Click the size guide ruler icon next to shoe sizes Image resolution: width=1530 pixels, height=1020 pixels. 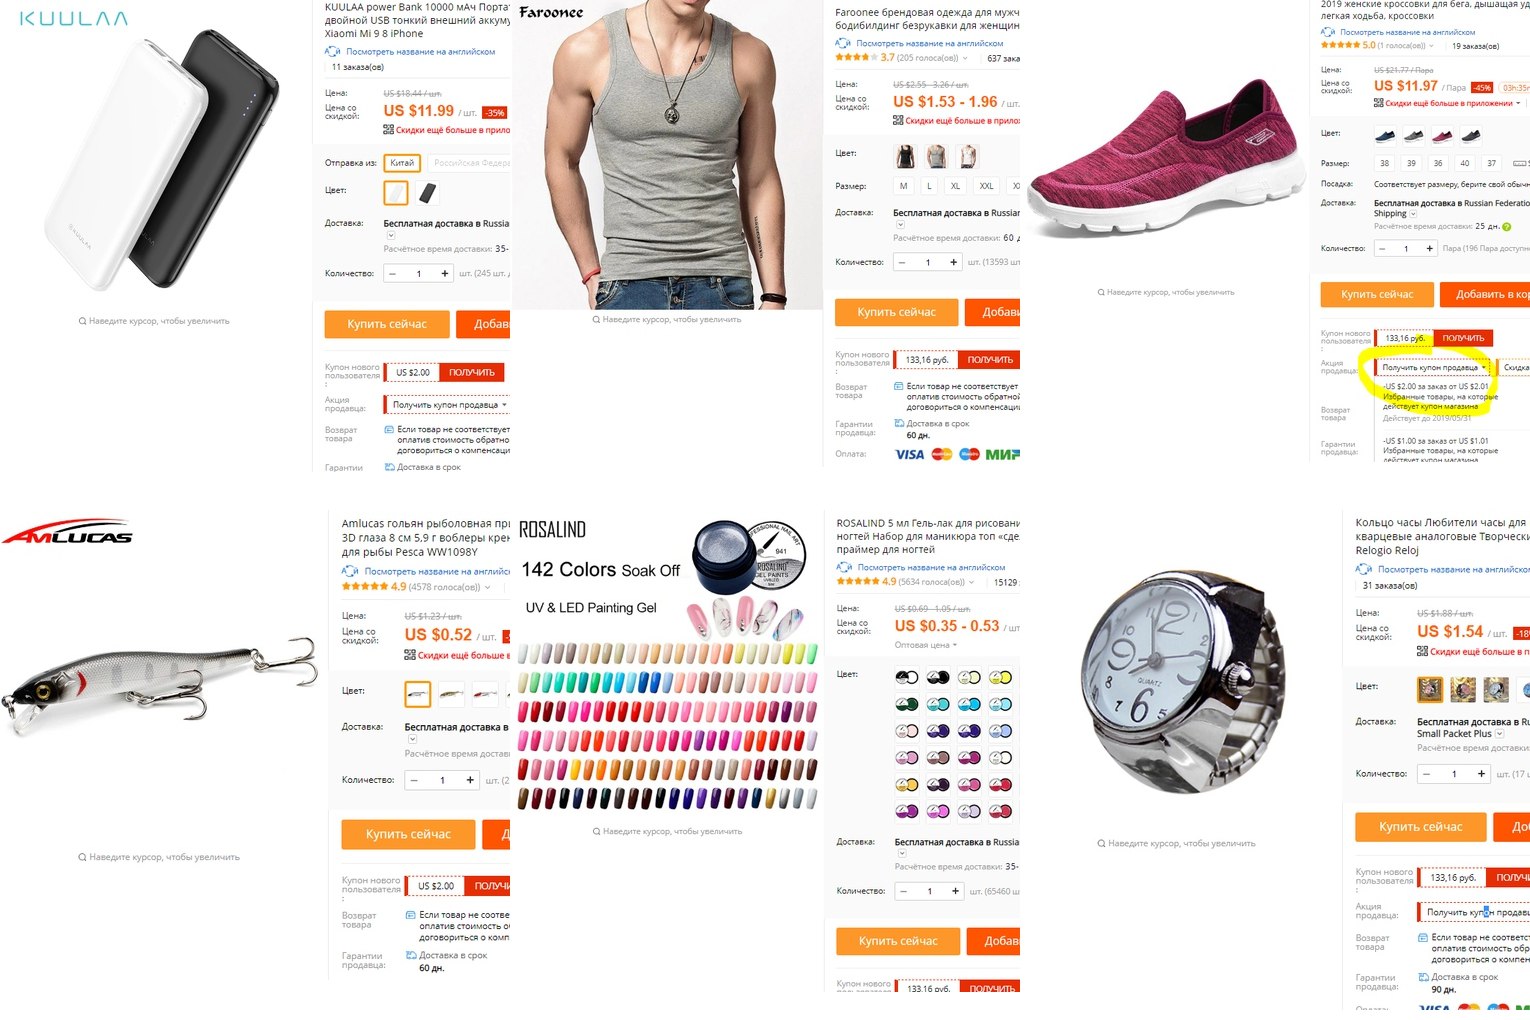point(1520,164)
